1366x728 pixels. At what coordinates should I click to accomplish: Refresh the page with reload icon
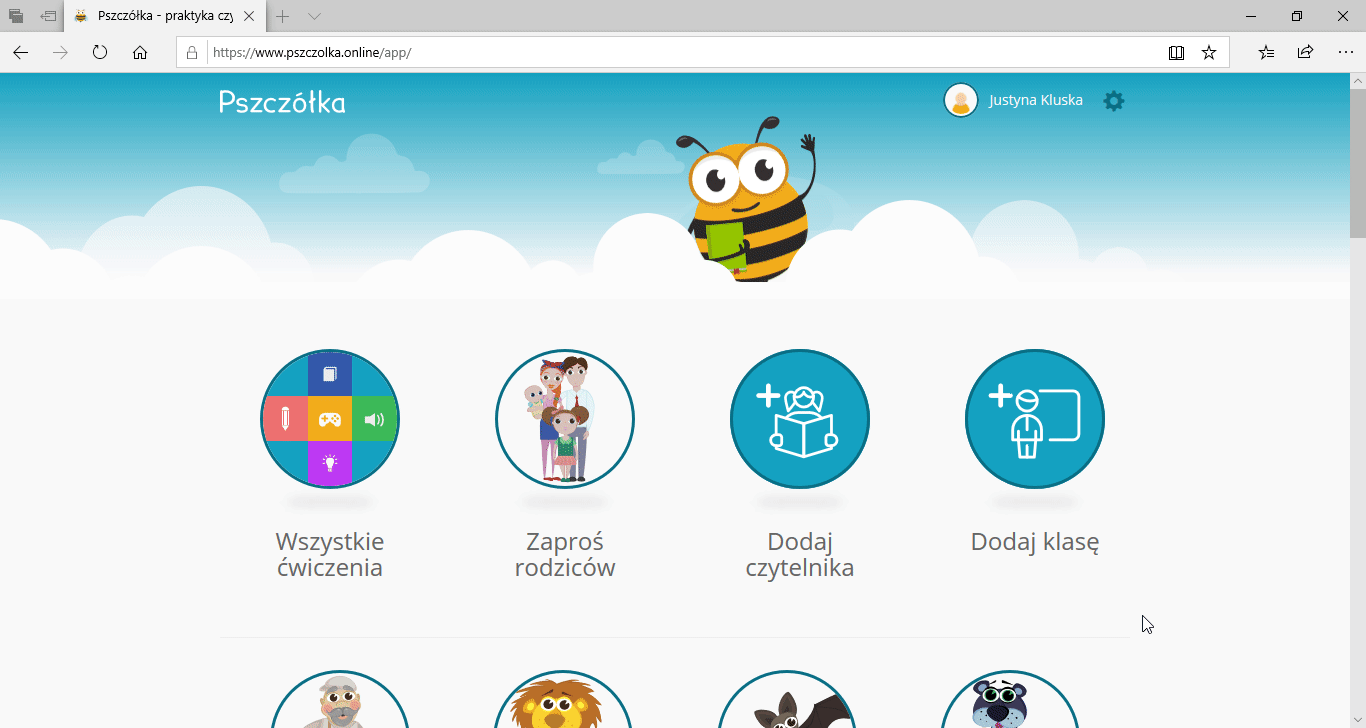point(100,53)
